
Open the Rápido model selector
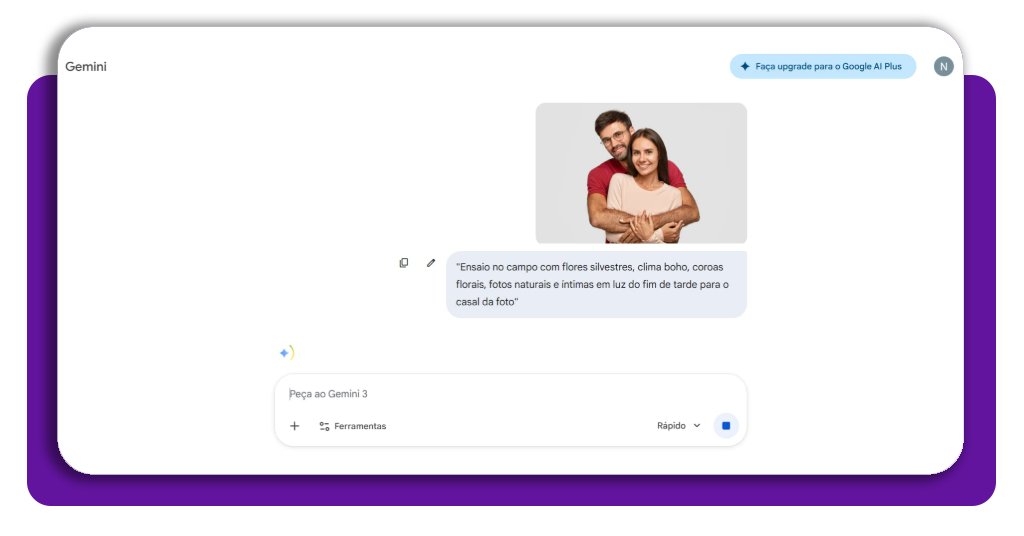click(x=671, y=426)
